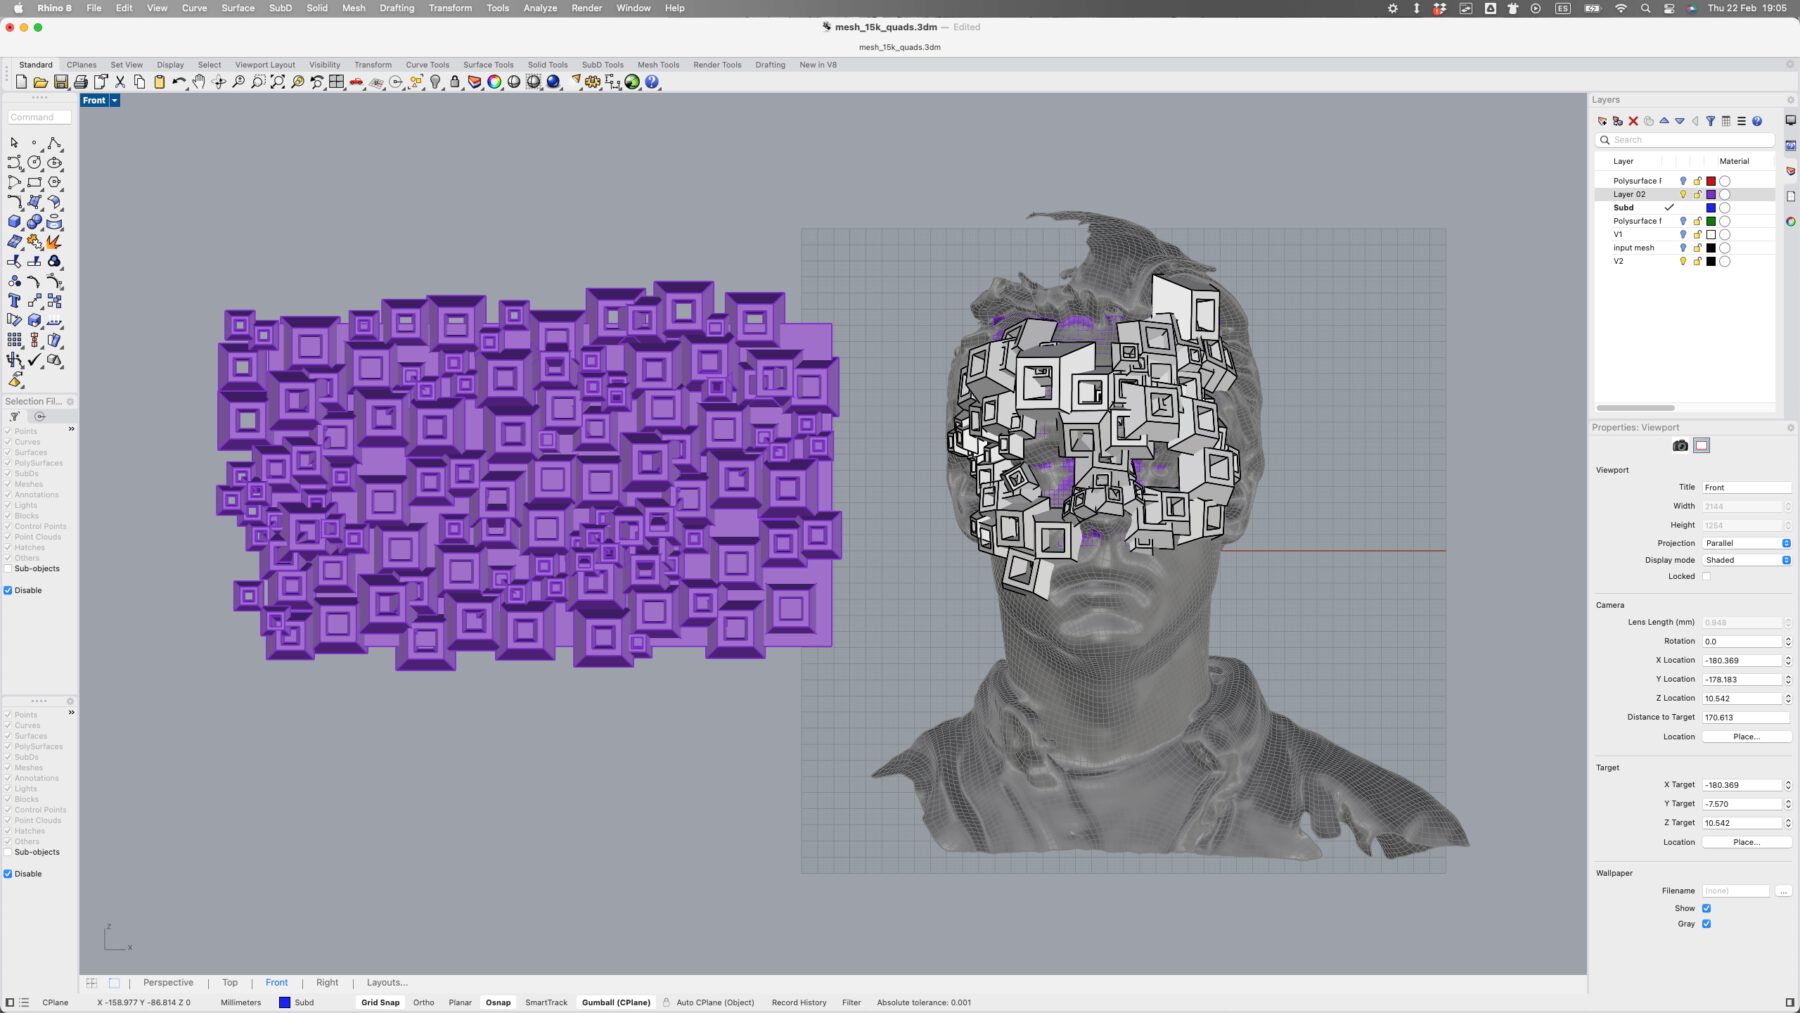The image size is (1800, 1013).
Task: Click the Open file folder icon
Action: (41, 82)
